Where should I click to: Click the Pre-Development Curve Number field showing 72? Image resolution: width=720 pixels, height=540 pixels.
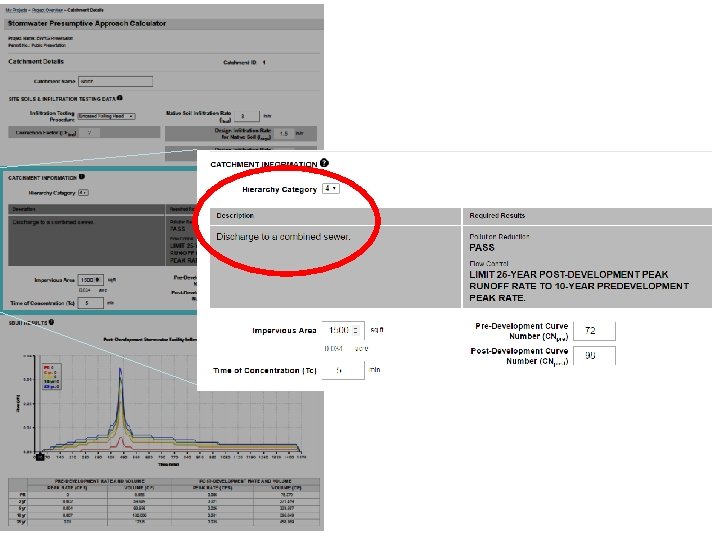(594, 330)
